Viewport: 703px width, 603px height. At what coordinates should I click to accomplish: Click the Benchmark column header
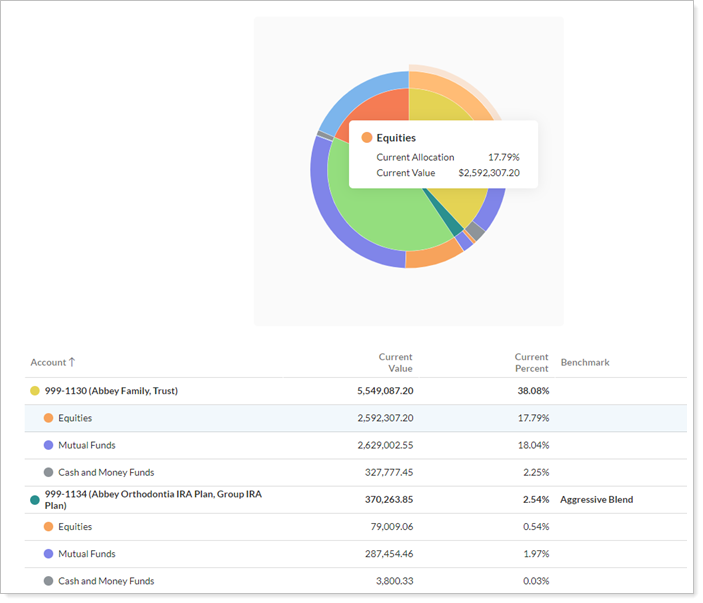(585, 362)
